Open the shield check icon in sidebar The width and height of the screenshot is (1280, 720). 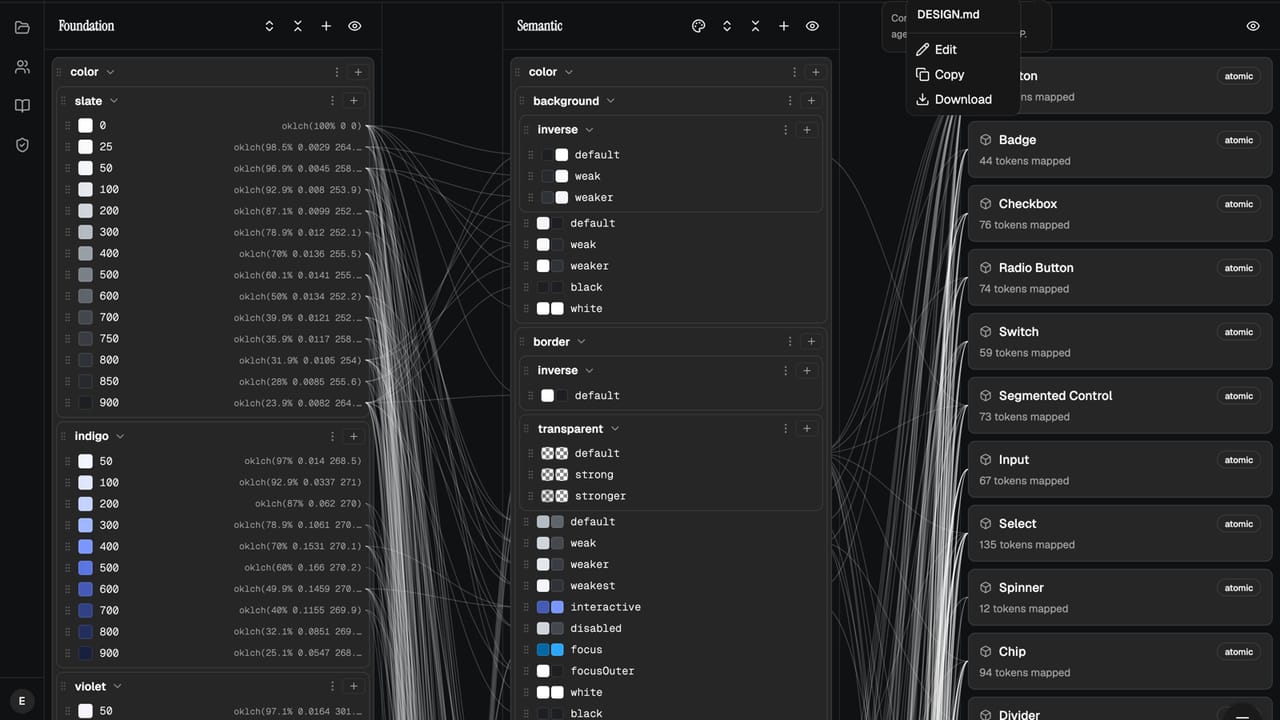22,145
